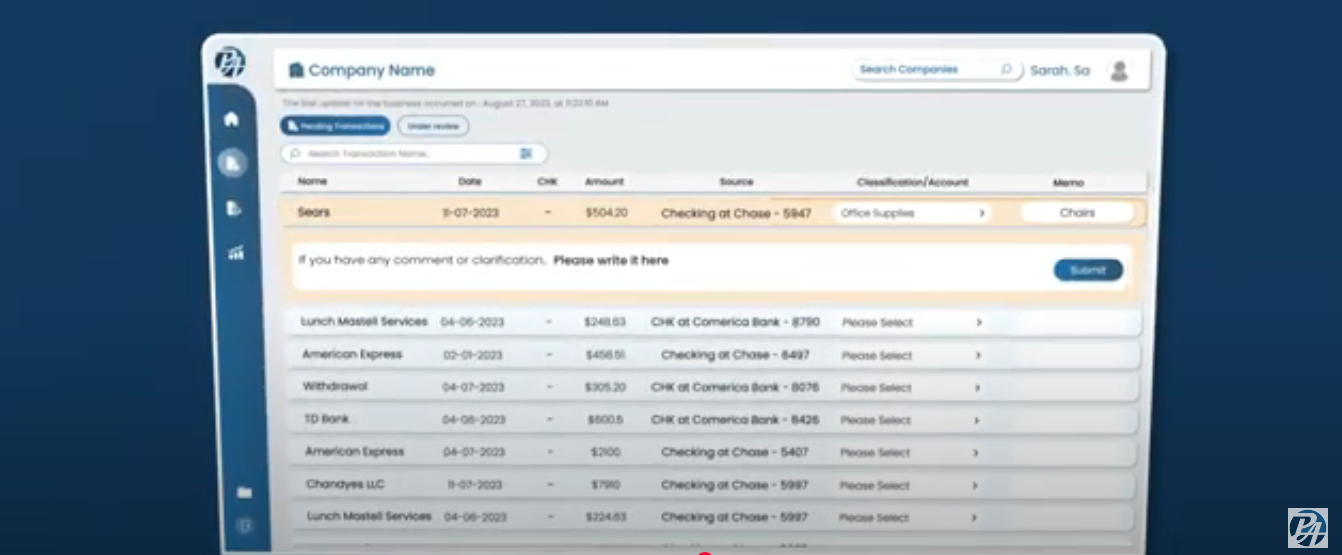Open the transaction filter options icon
1342x555 pixels.
(x=526, y=154)
